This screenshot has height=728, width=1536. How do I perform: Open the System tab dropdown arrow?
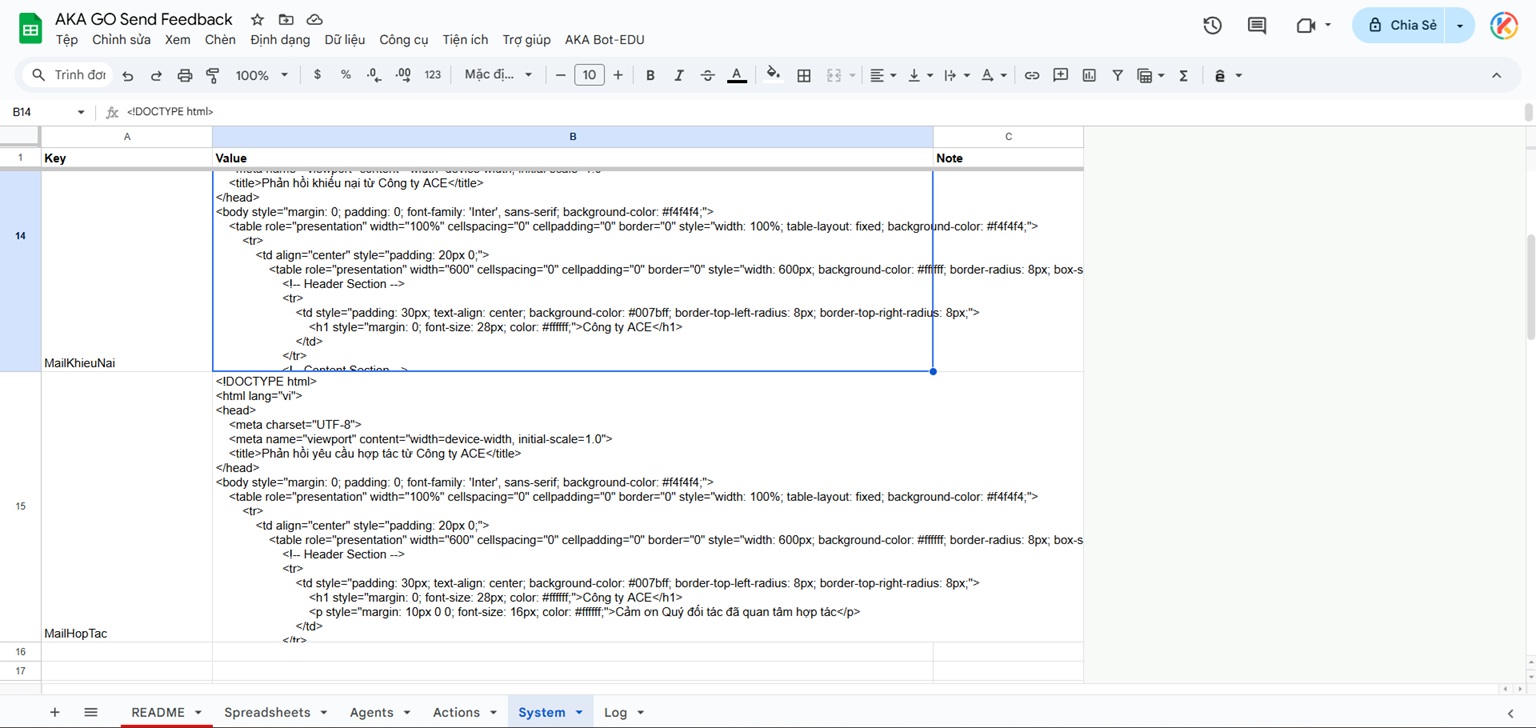click(x=579, y=712)
